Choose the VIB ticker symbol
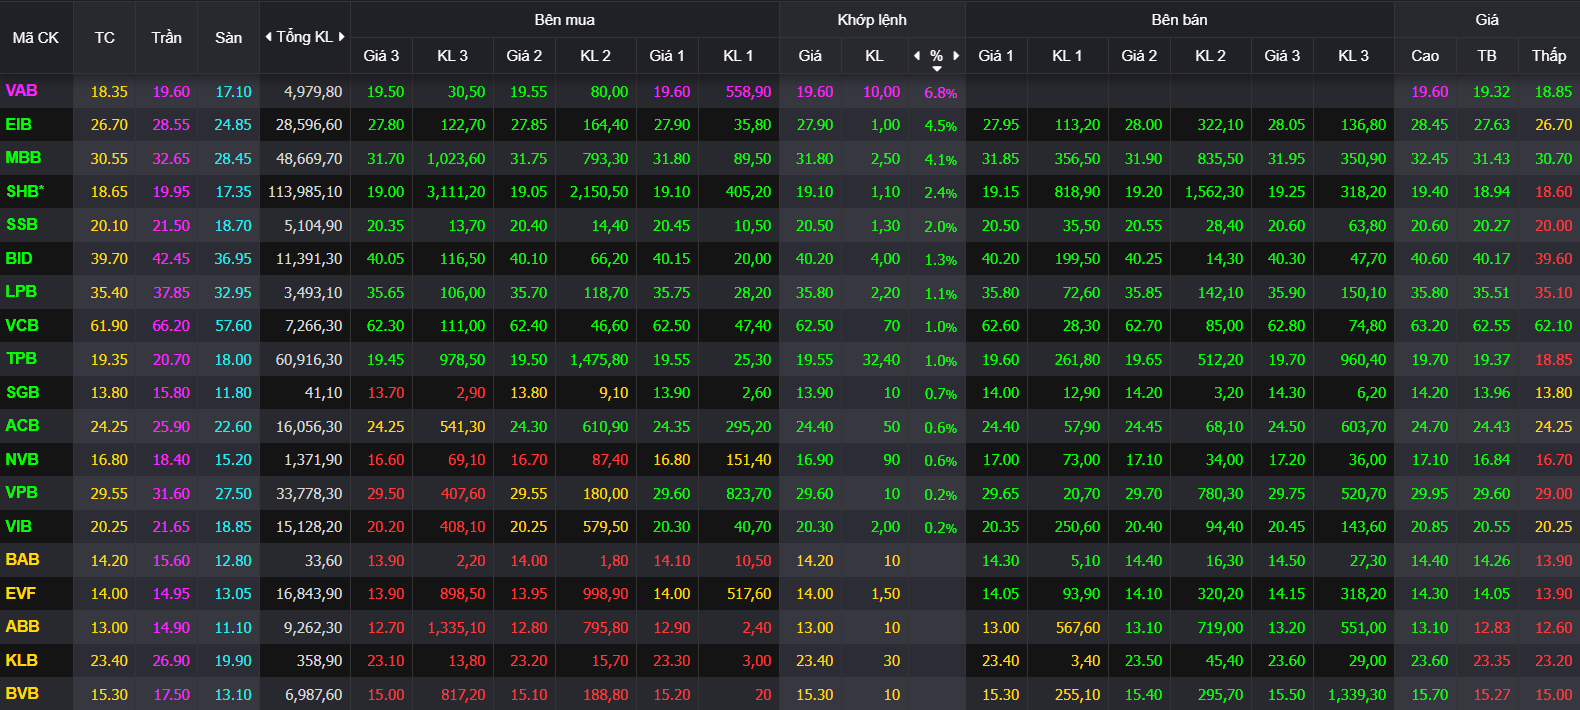 [18, 527]
